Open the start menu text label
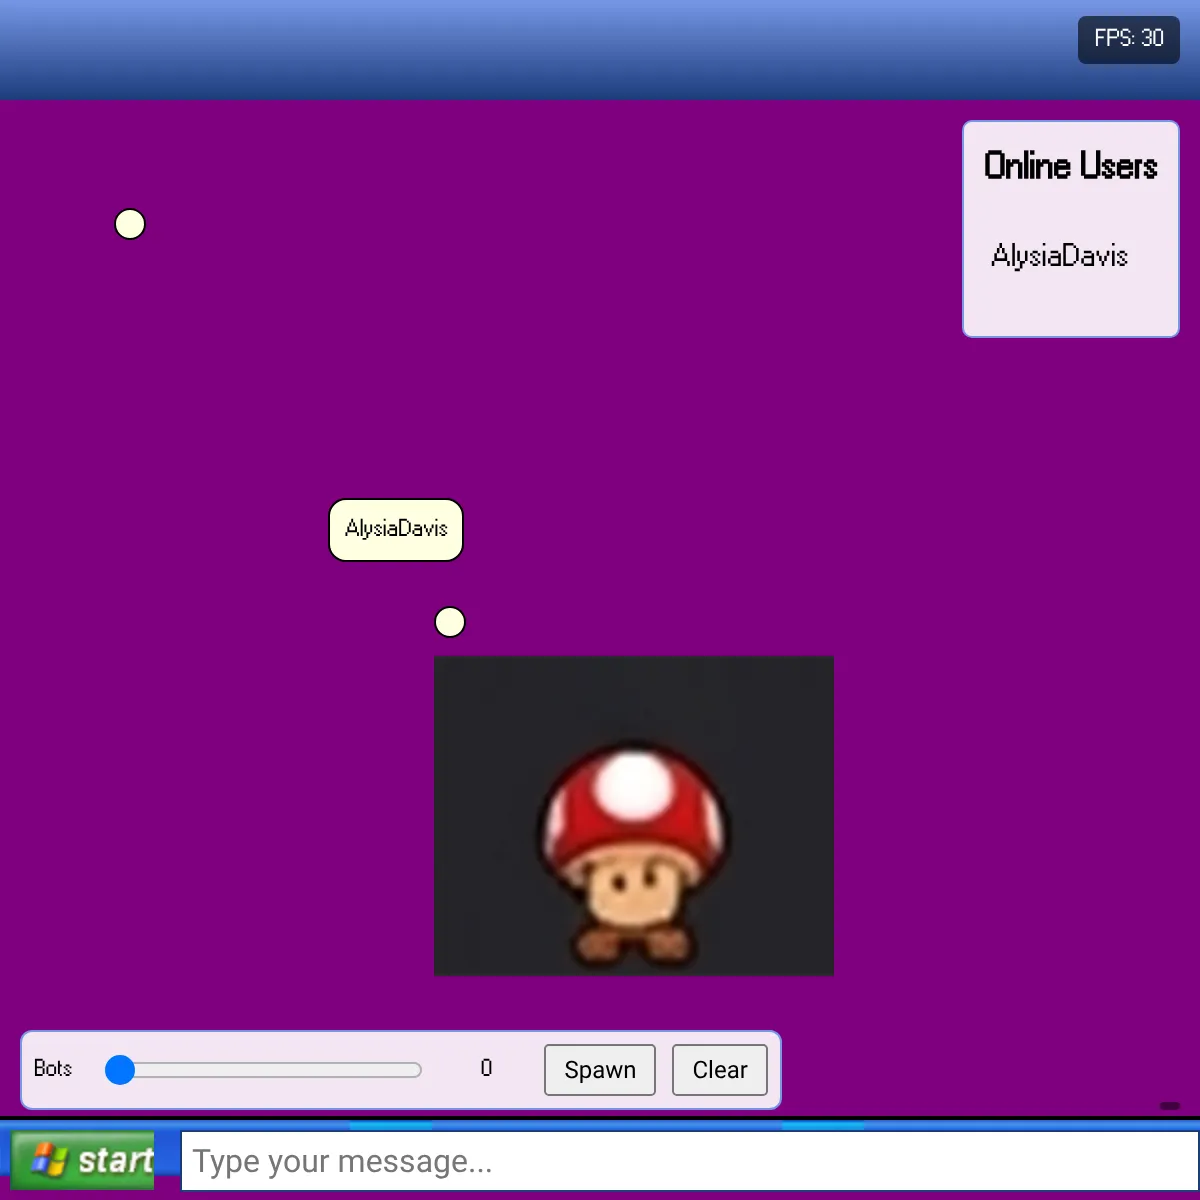Image resolution: width=1200 pixels, height=1200 pixels. (x=115, y=1160)
